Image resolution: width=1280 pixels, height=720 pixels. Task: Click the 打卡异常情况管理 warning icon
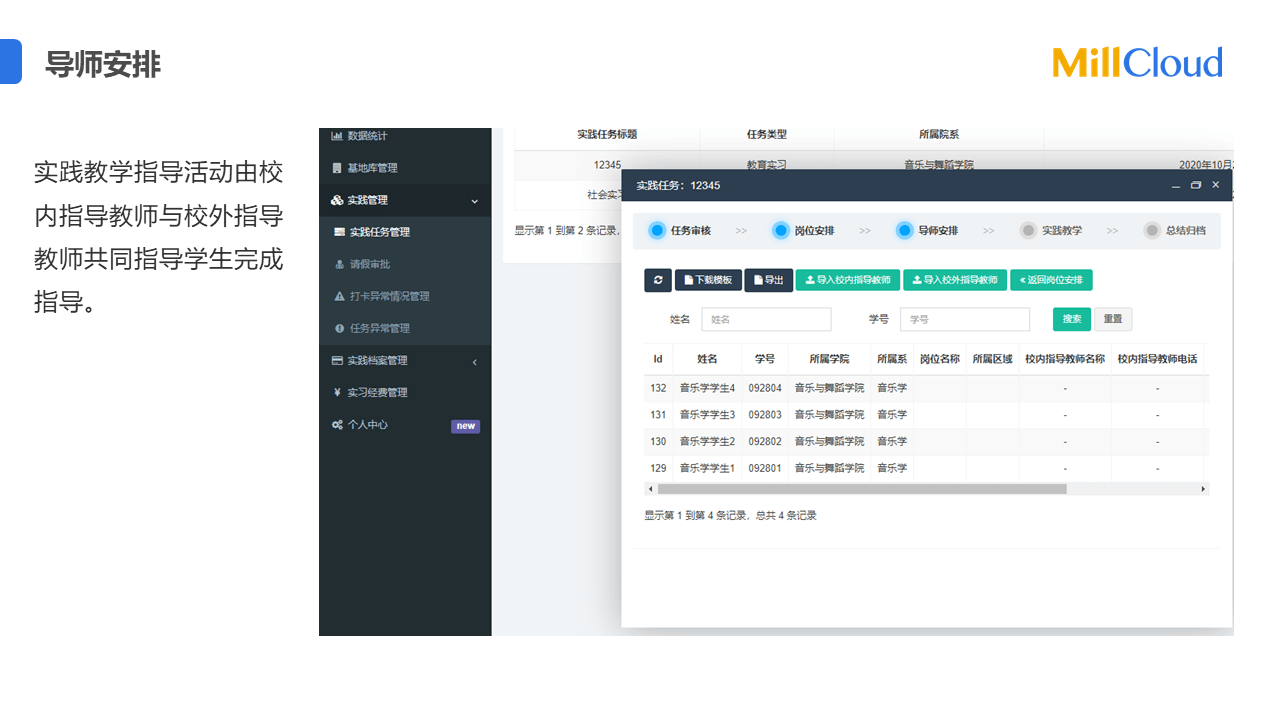click(x=339, y=296)
